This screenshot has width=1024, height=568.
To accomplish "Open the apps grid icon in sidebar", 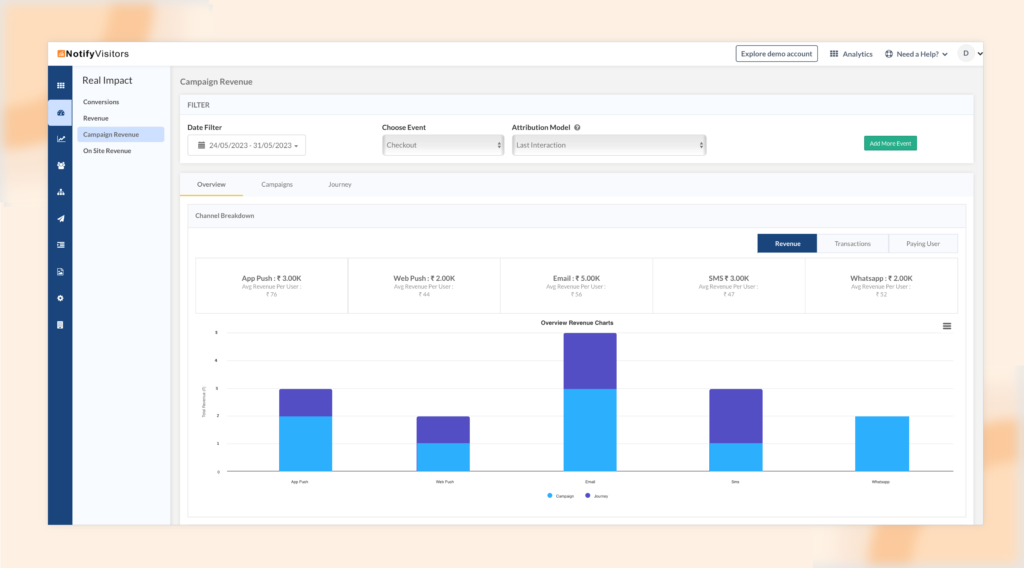I will click(61, 86).
